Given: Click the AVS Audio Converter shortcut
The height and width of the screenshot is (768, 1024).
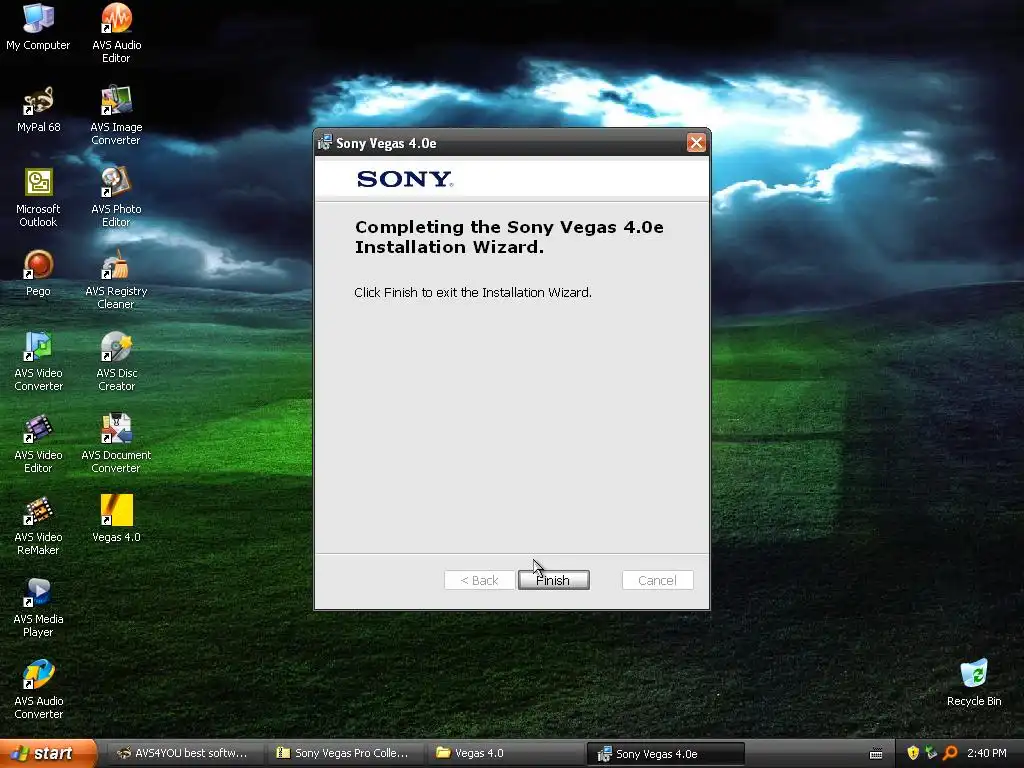Looking at the screenshot, I should point(38,690).
